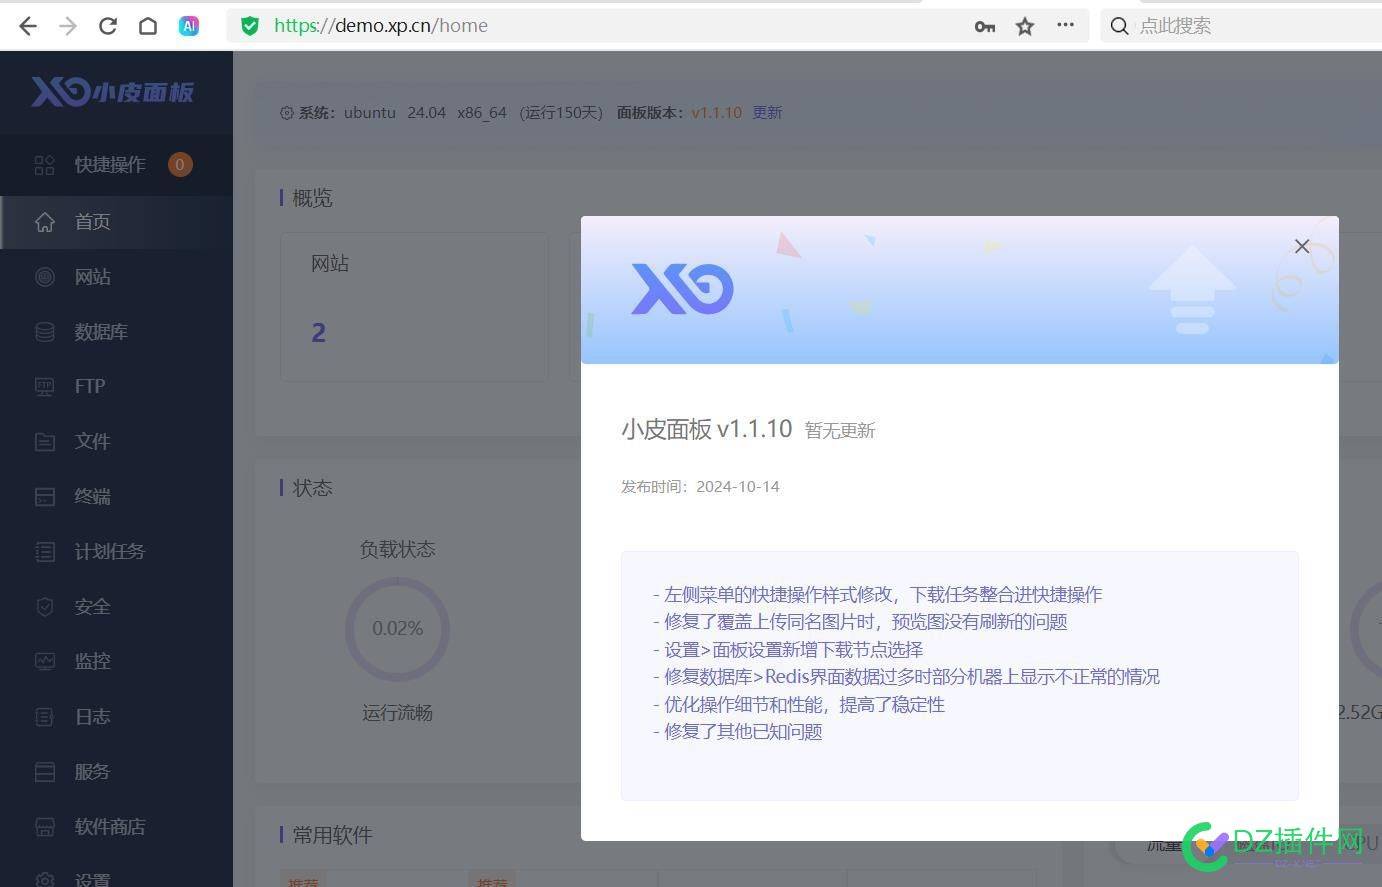Click the 暂无更新 label in dialog
The width and height of the screenshot is (1382, 887).
(840, 431)
